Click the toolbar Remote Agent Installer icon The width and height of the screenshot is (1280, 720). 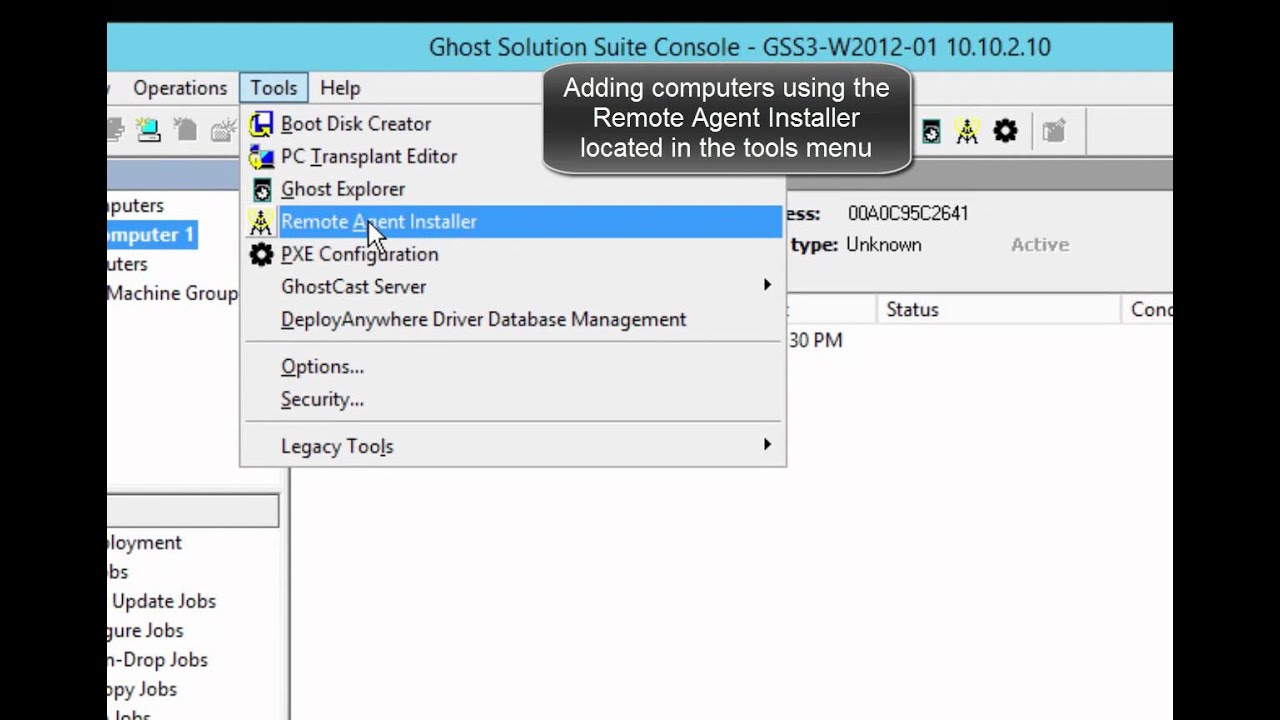click(967, 131)
